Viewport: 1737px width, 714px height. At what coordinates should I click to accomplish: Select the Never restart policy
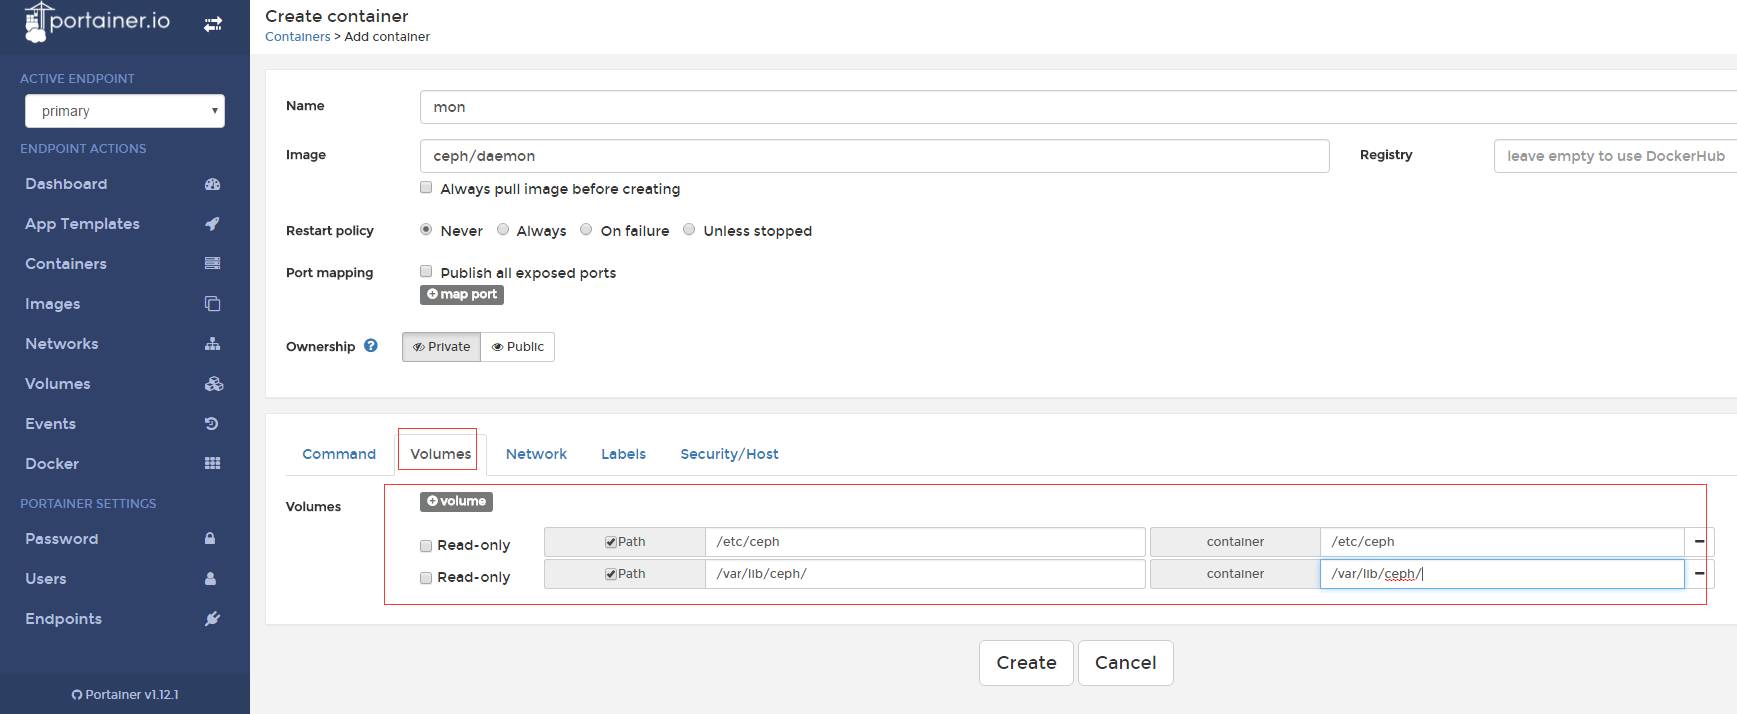pos(426,230)
